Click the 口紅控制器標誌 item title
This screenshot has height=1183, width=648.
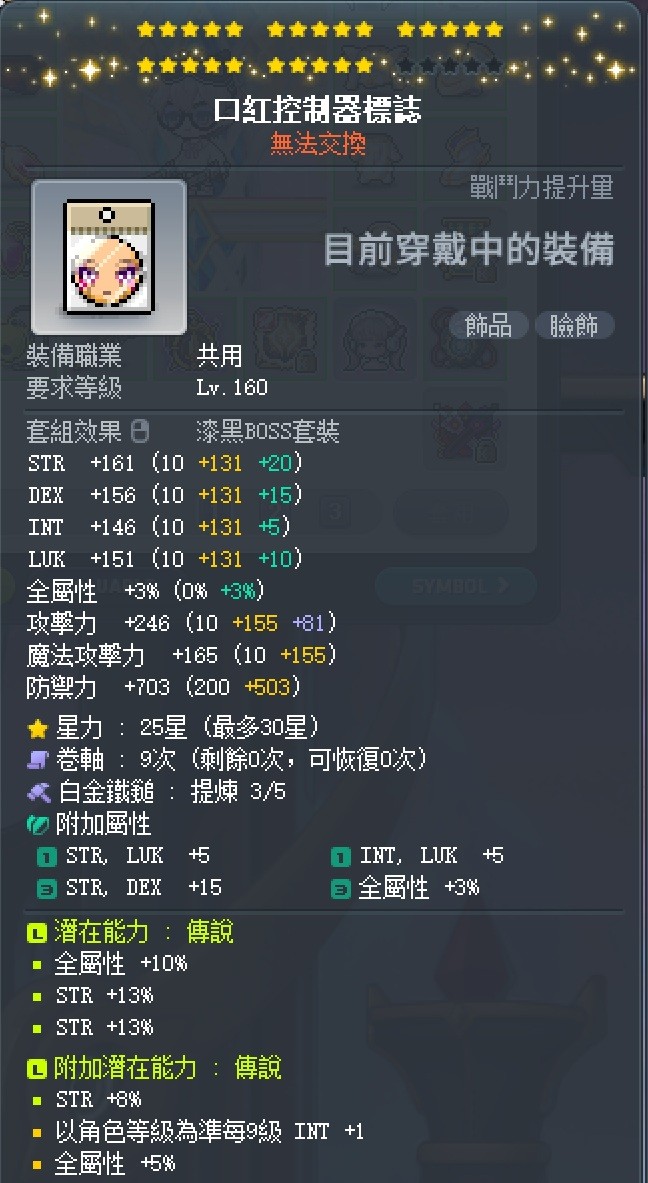click(x=317, y=110)
